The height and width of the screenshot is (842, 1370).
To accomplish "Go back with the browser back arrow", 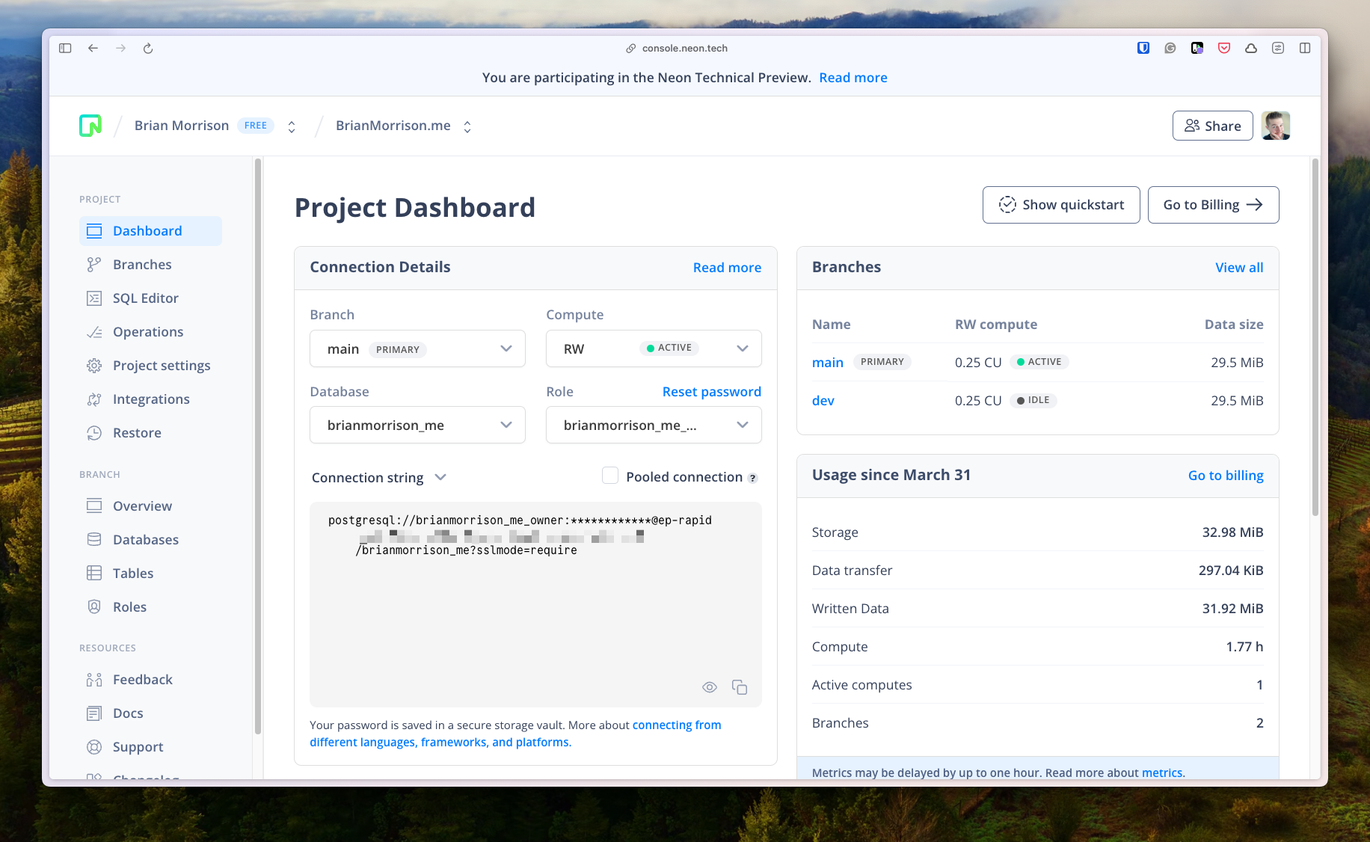I will pyautogui.click(x=93, y=48).
